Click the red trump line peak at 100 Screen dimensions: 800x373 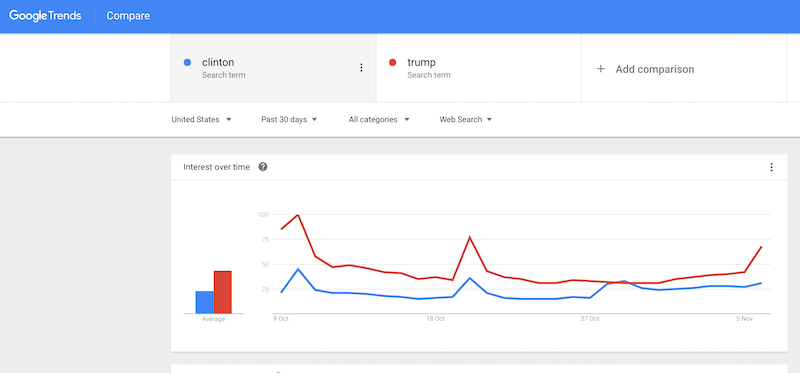point(297,215)
